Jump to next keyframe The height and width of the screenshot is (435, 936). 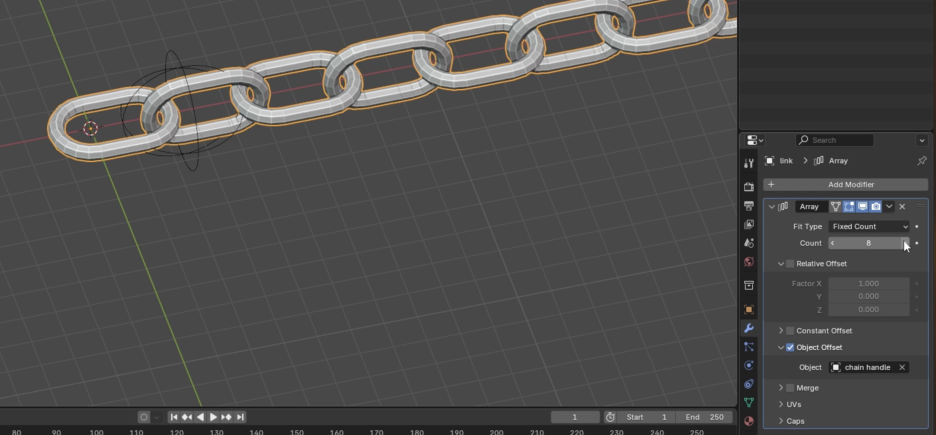[227, 417]
